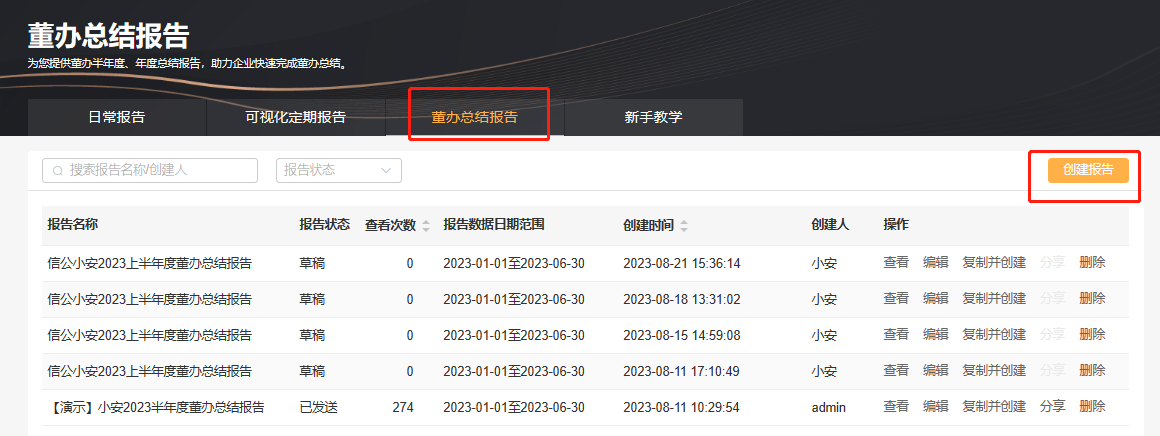View the report created 2023-08-21 15:36:14

pos(896,263)
